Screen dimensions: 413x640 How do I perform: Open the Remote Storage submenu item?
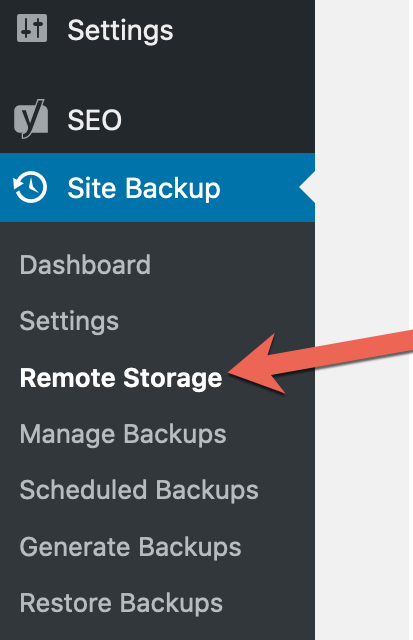(x=121, y=378)
